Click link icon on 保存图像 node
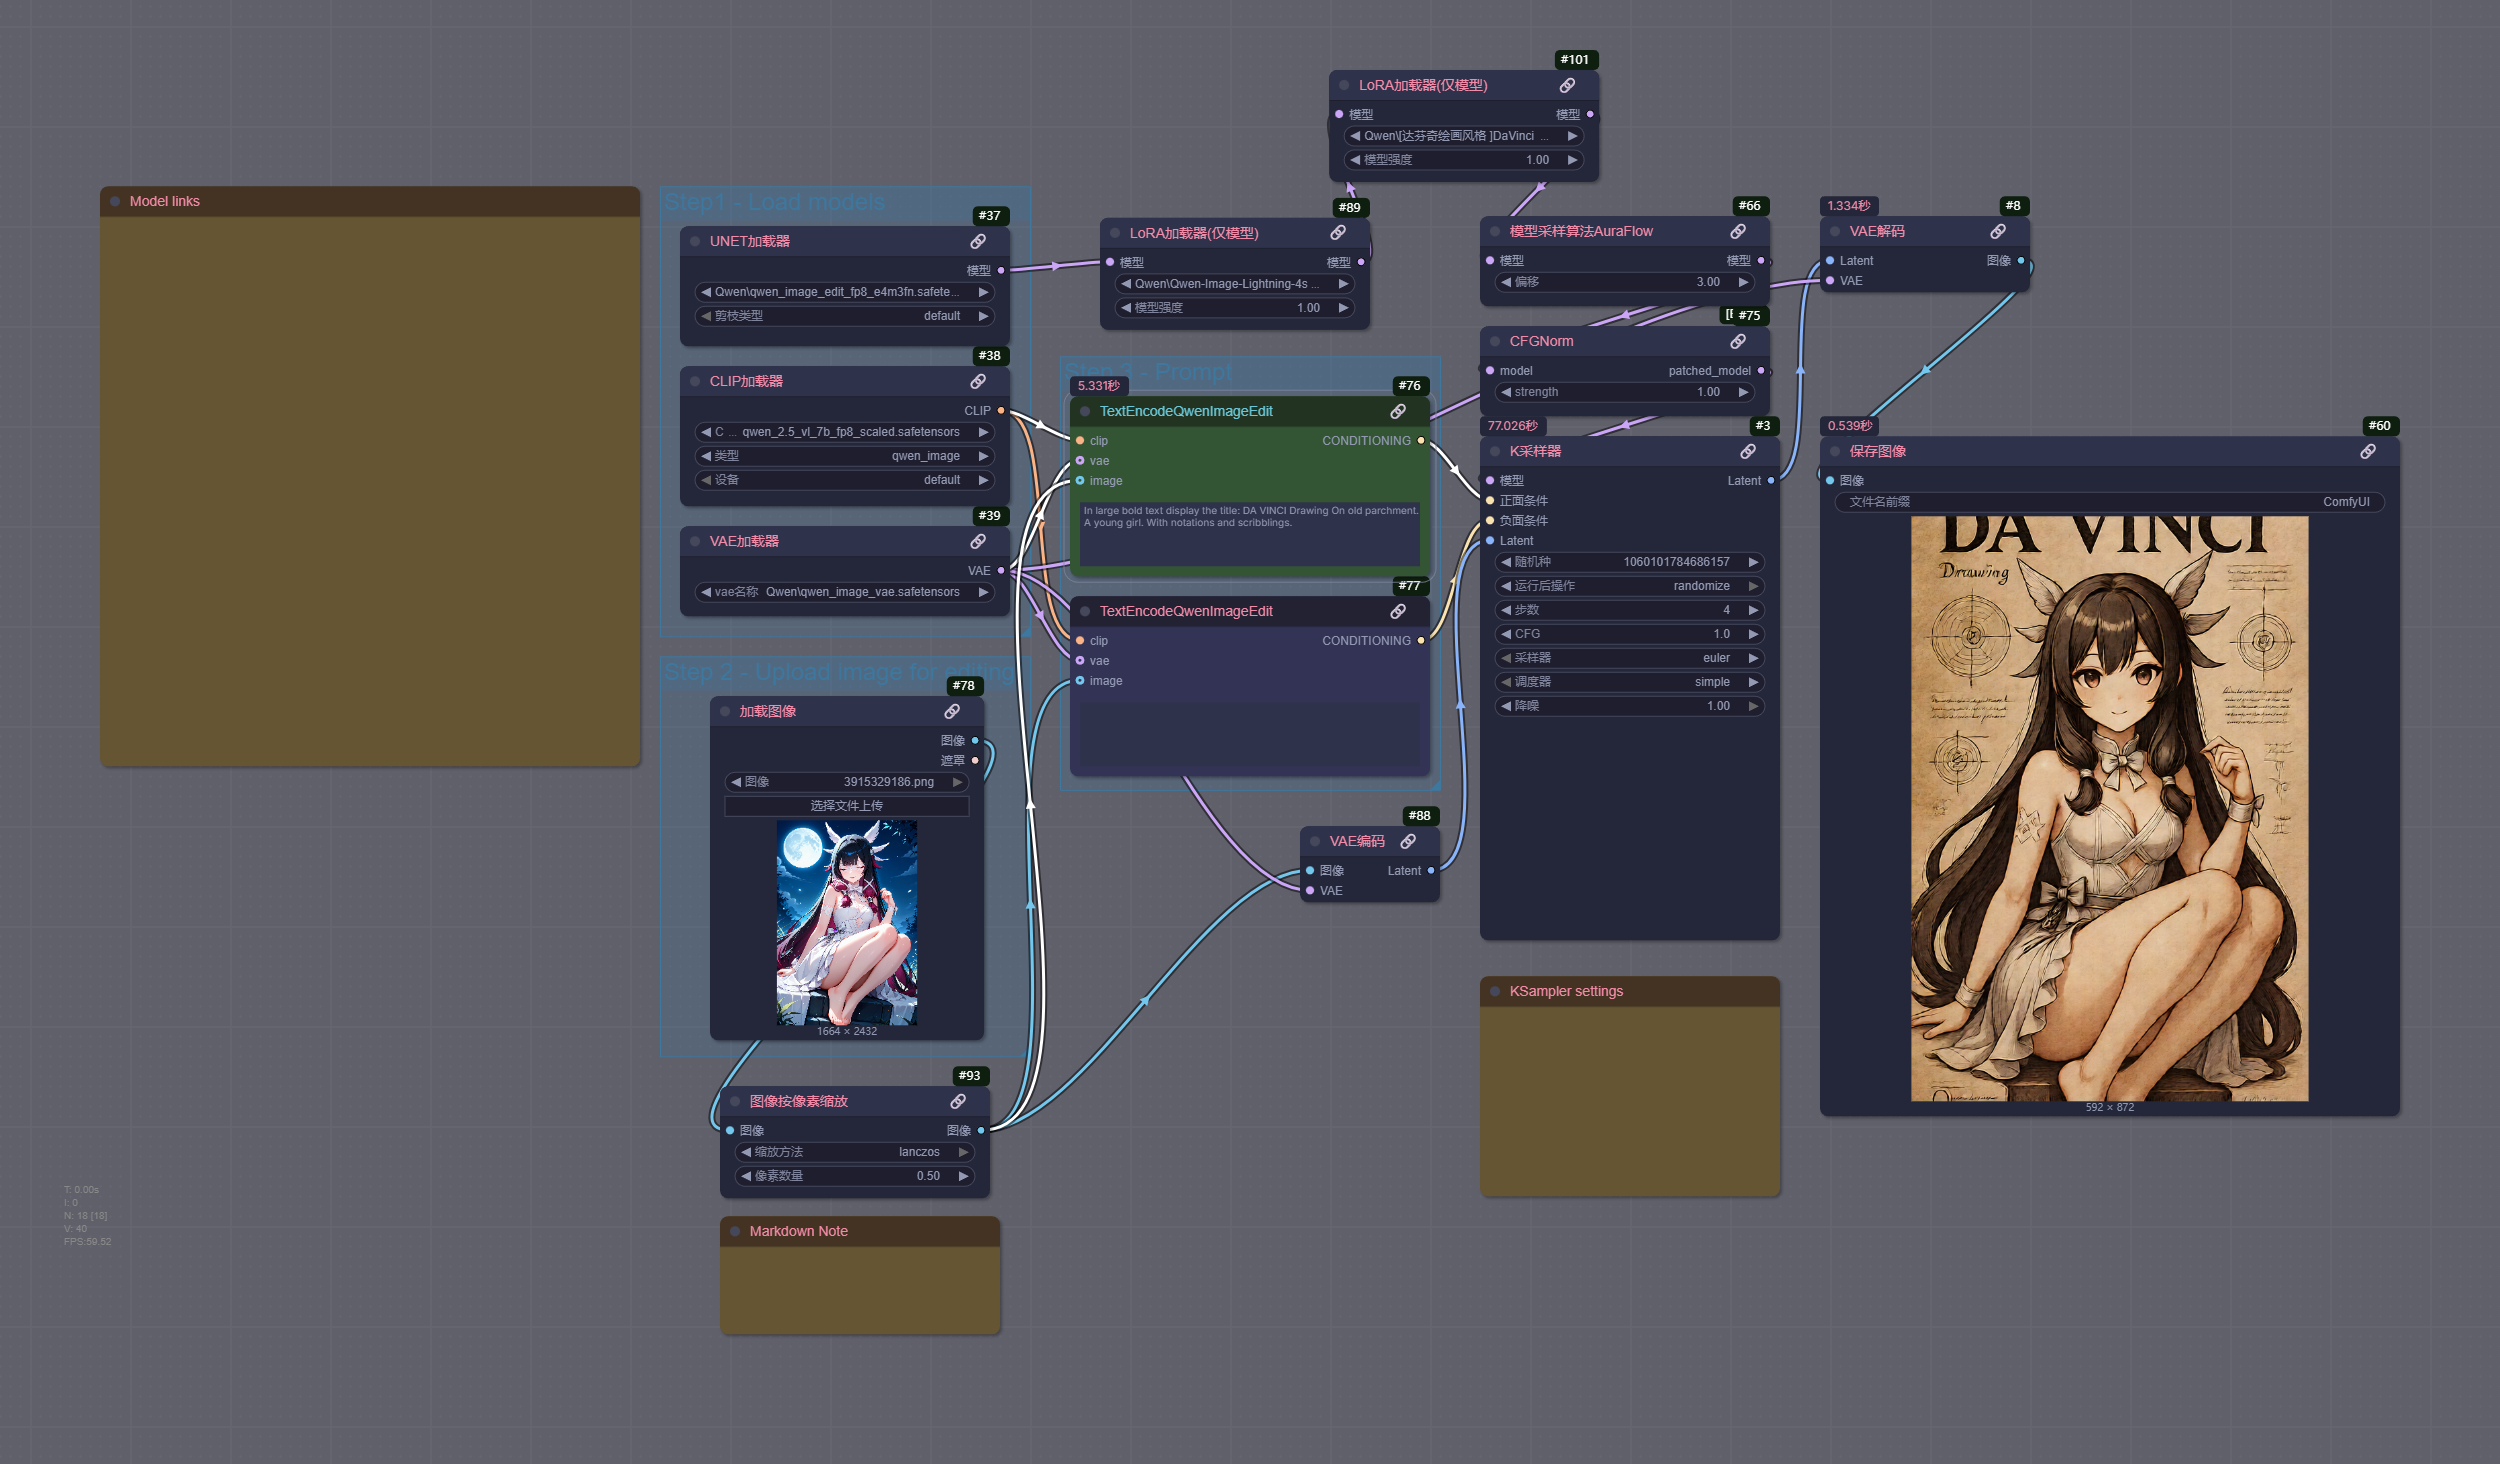Viewport: 2500px width, 1464px height. click(2368, 451)
